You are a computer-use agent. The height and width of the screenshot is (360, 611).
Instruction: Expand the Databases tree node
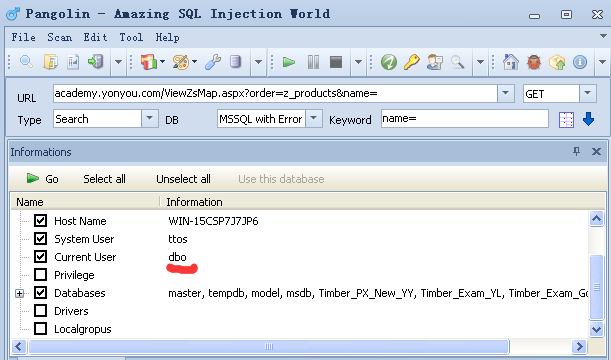click(x=19, y=293)
